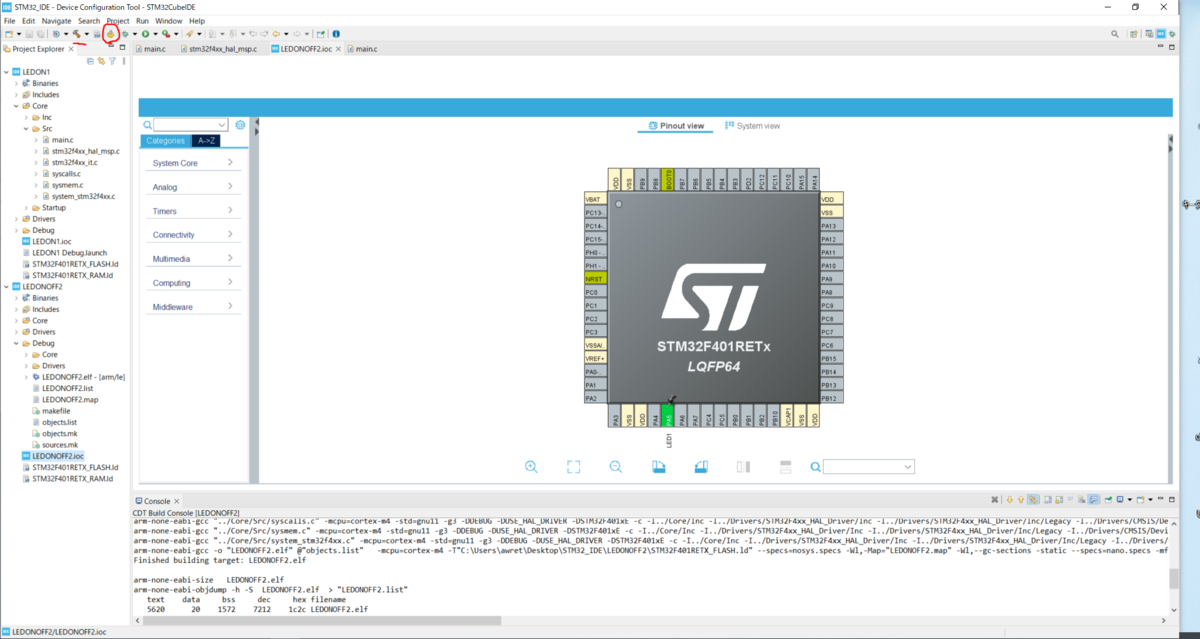Switch to the stm32f4xx_hal_msp.c editor tab
Image resolution: width=1200 pixels, height=639 pixels.
pos(218,48)
